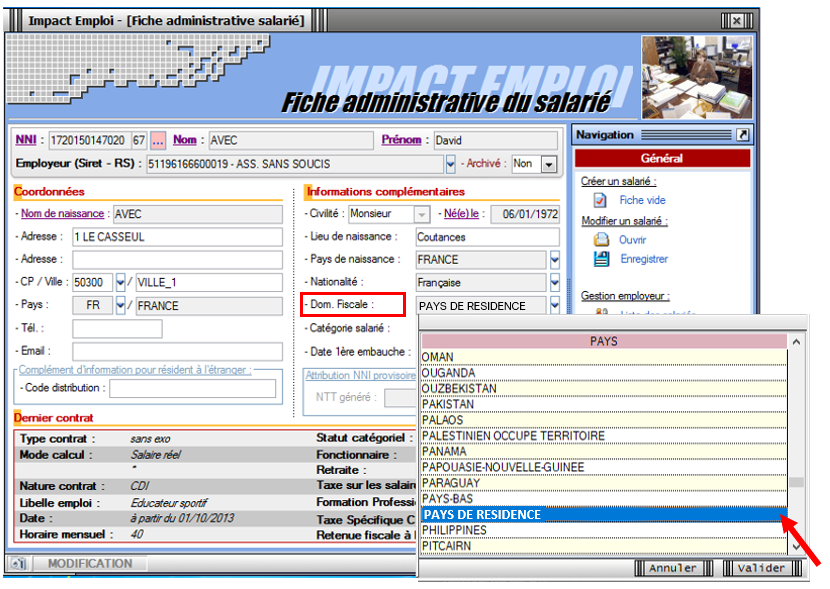
Task: Open the Fiche vide link
Action: click(x=642, y=200)
